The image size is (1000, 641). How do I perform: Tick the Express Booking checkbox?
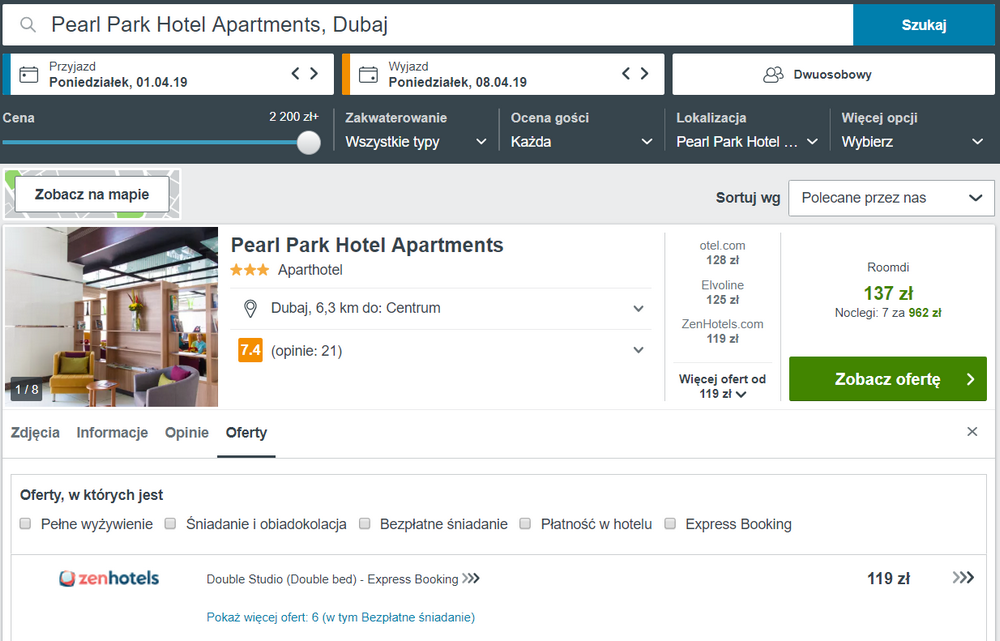670,524
